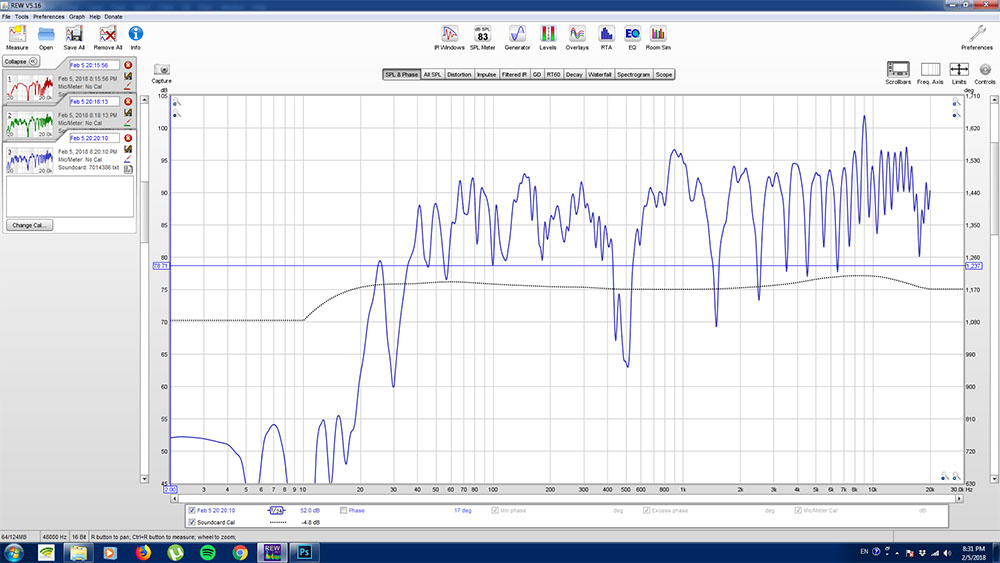Toggle the Soundcard Cal trace checkbox
This screenshot has width=1000, height=563.
(191, 522)
